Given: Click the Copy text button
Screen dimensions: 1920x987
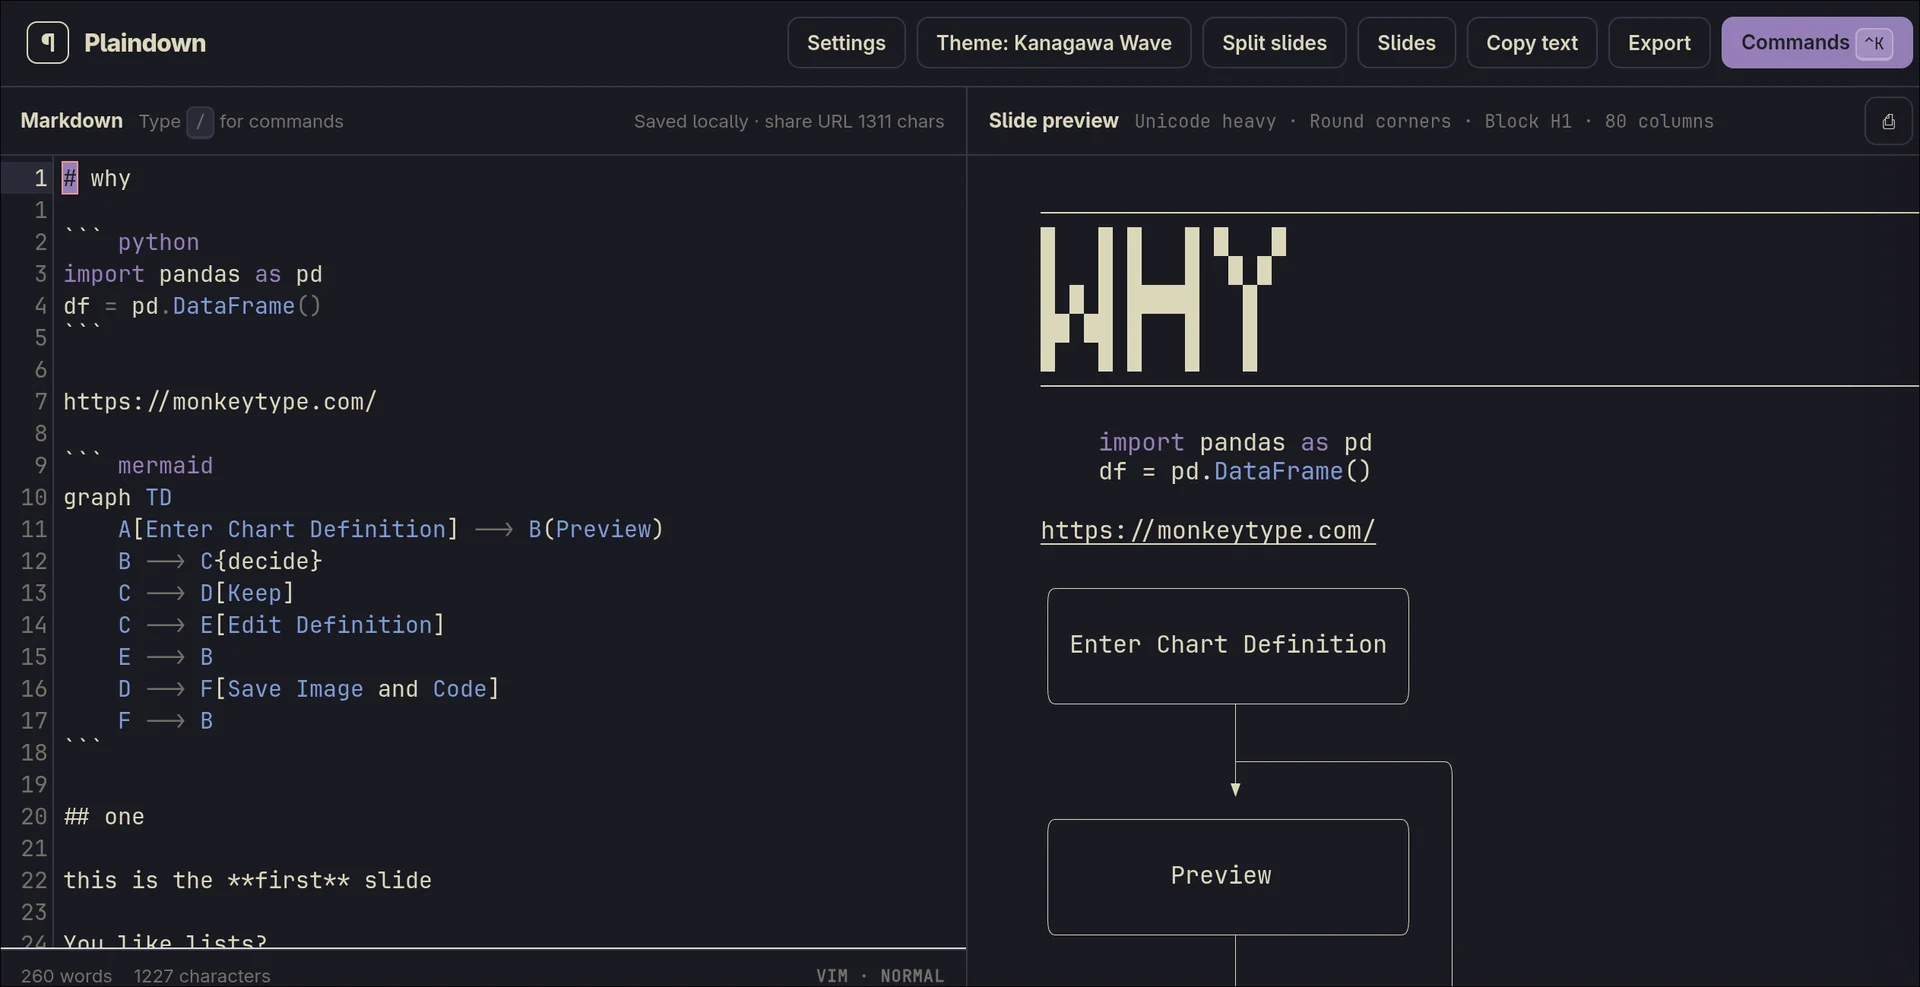Looking at the screenshot, I should tap(1532, 43).
